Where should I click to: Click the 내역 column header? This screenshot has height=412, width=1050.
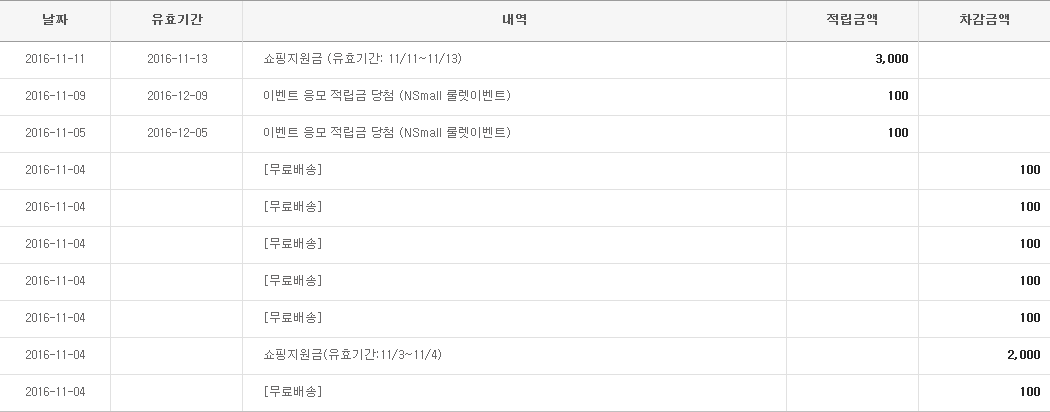[514, 20]
